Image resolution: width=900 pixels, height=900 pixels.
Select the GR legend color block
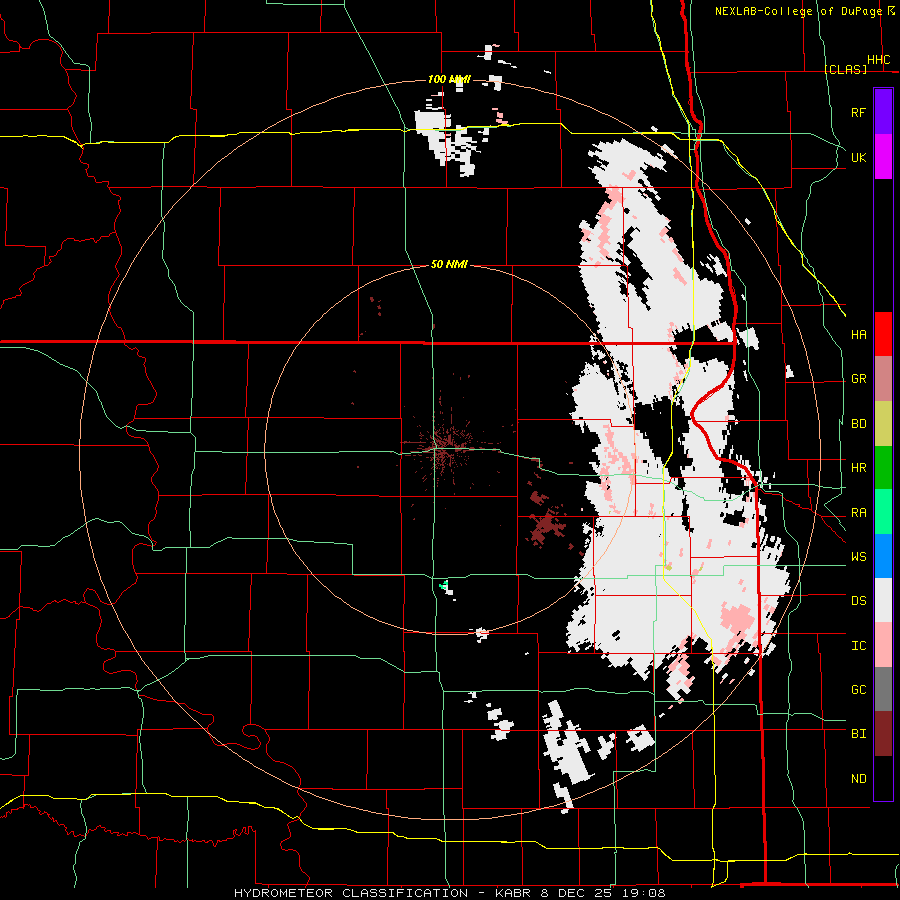(883, 378)
